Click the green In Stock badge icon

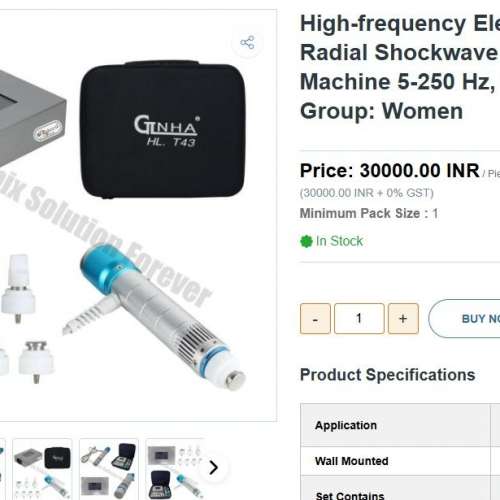pos(306,241)
